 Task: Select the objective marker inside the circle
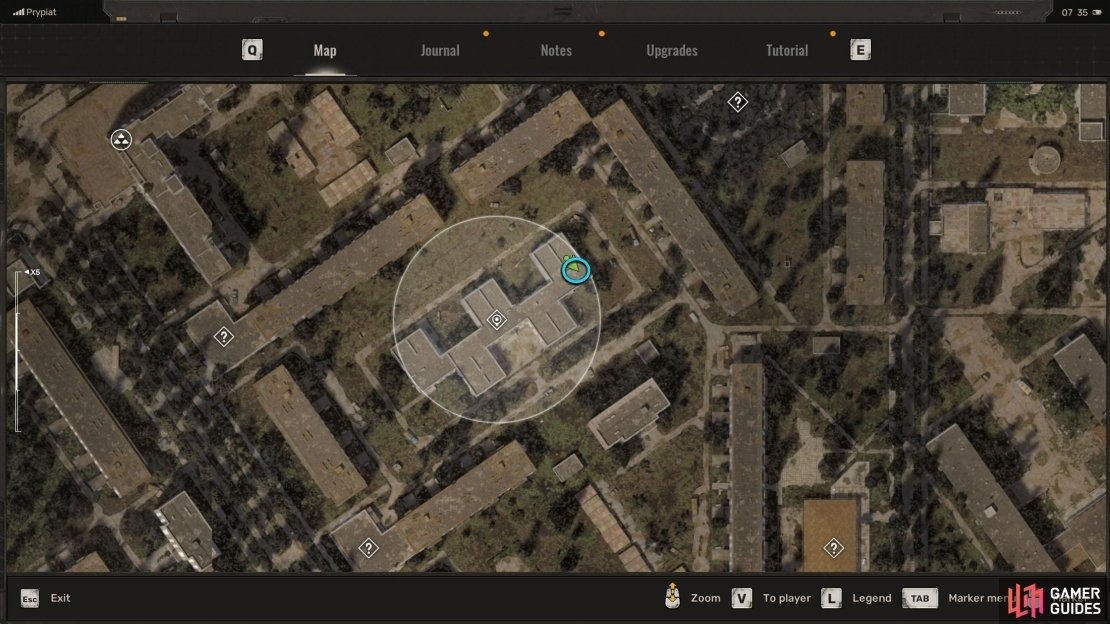tap(497, 320)
